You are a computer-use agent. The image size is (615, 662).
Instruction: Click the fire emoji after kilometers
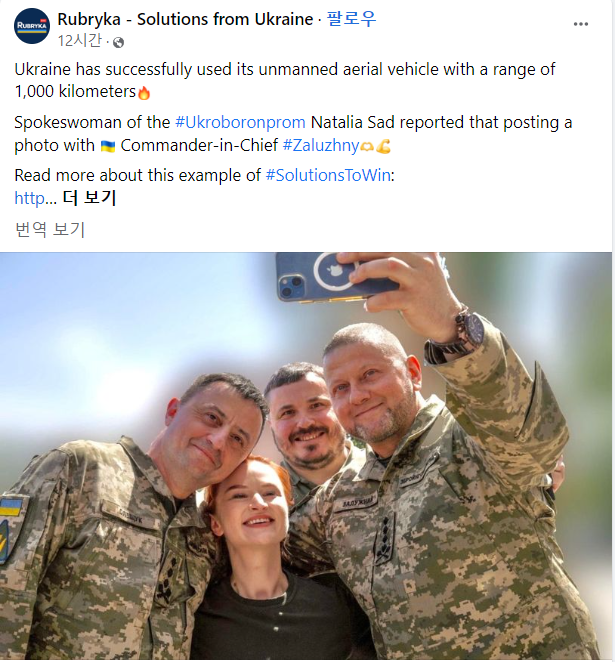pyautogui.click(x=144, y=92)
